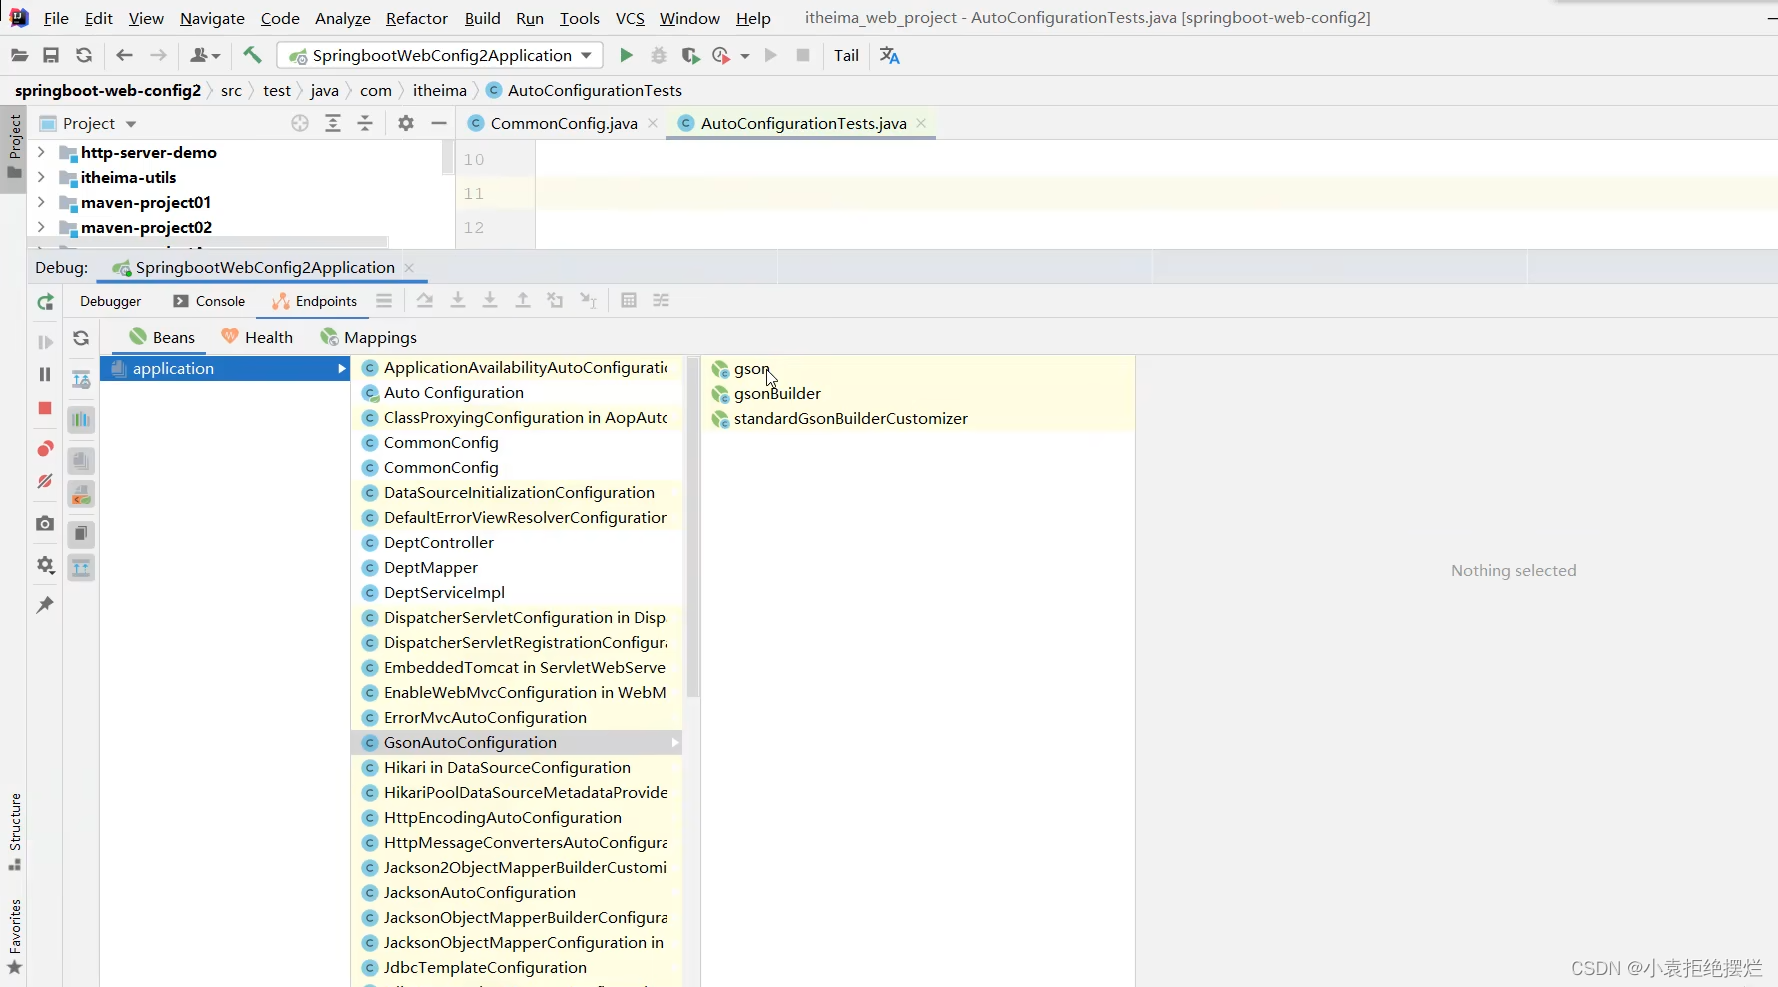Switch to the CommonConfig.java editor tab
This screenshot has height=987, width=1778.
pyautogui.click(x=563, y=123)
